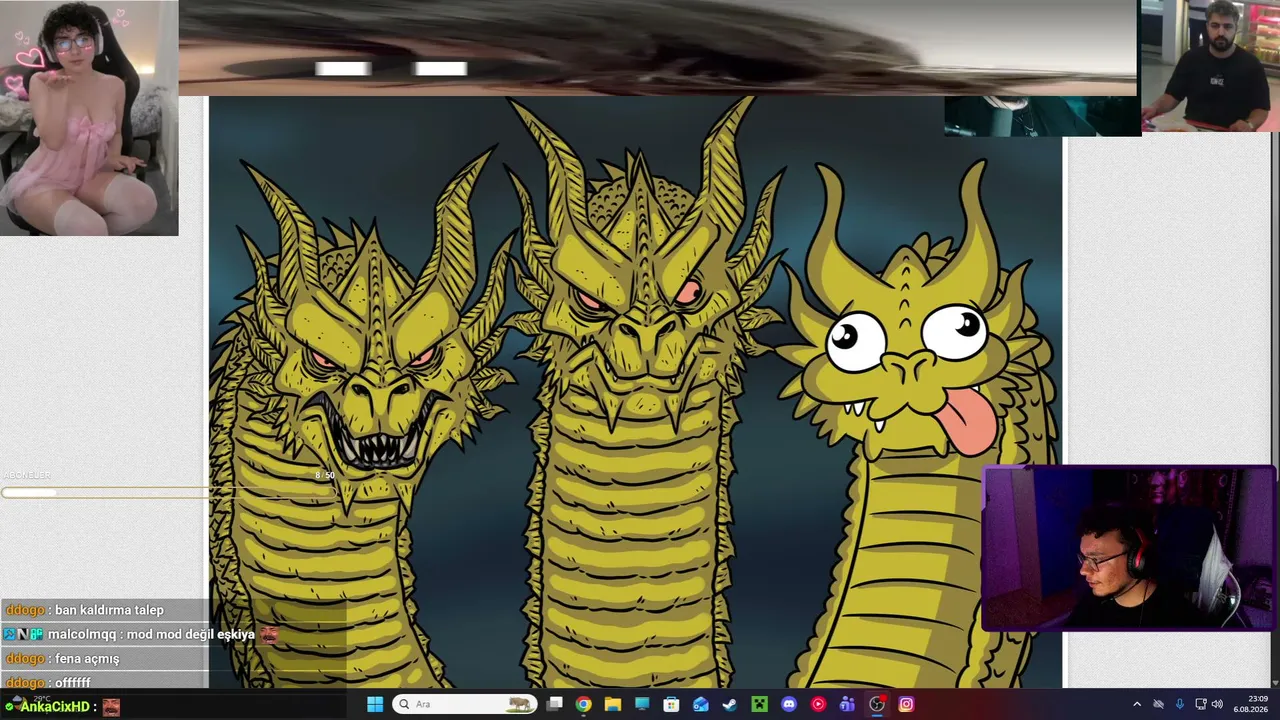Open Instagram from the taskbar
The image size is (1280, 720).
906,704
